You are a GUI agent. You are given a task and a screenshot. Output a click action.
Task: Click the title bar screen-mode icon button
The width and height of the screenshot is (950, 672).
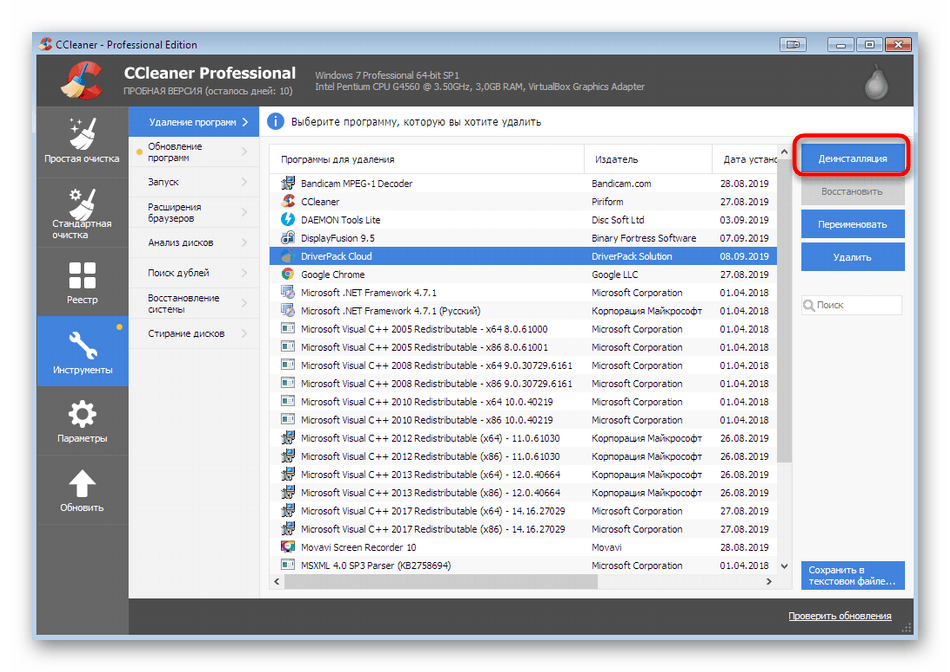pyautogui.click(x=793, y=44)
